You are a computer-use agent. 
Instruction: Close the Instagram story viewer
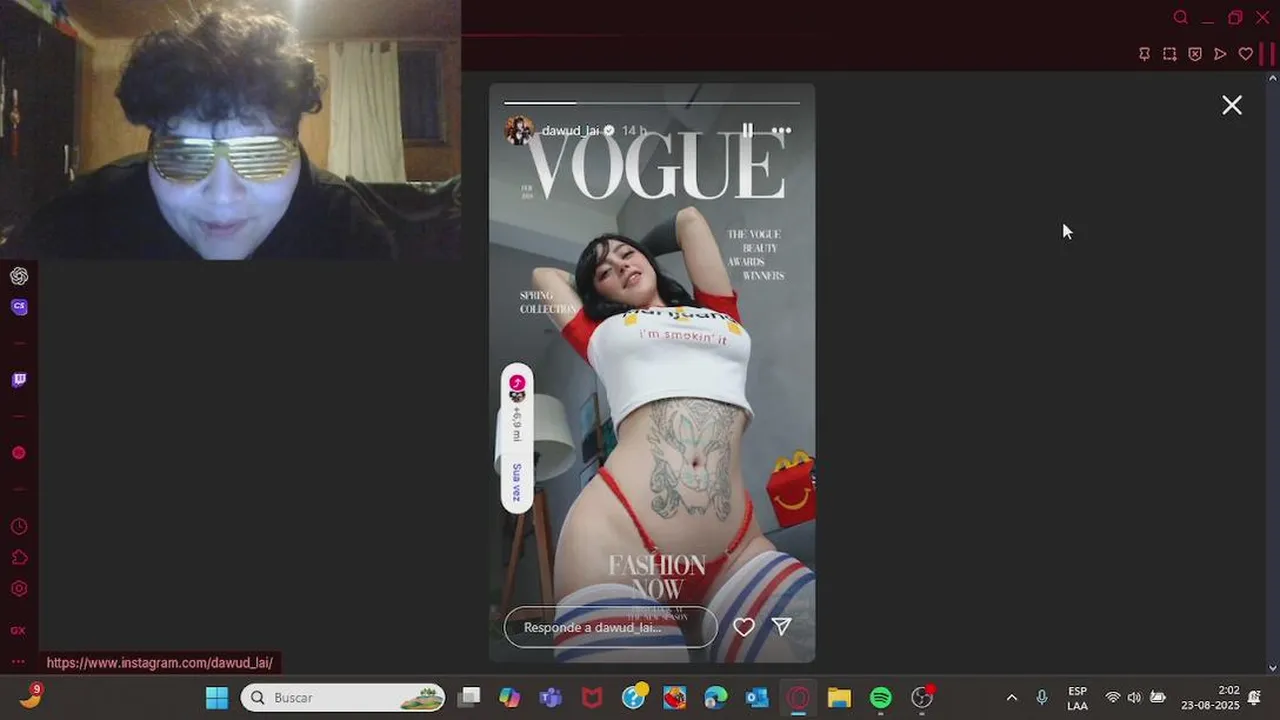(x=1232, y=105)
